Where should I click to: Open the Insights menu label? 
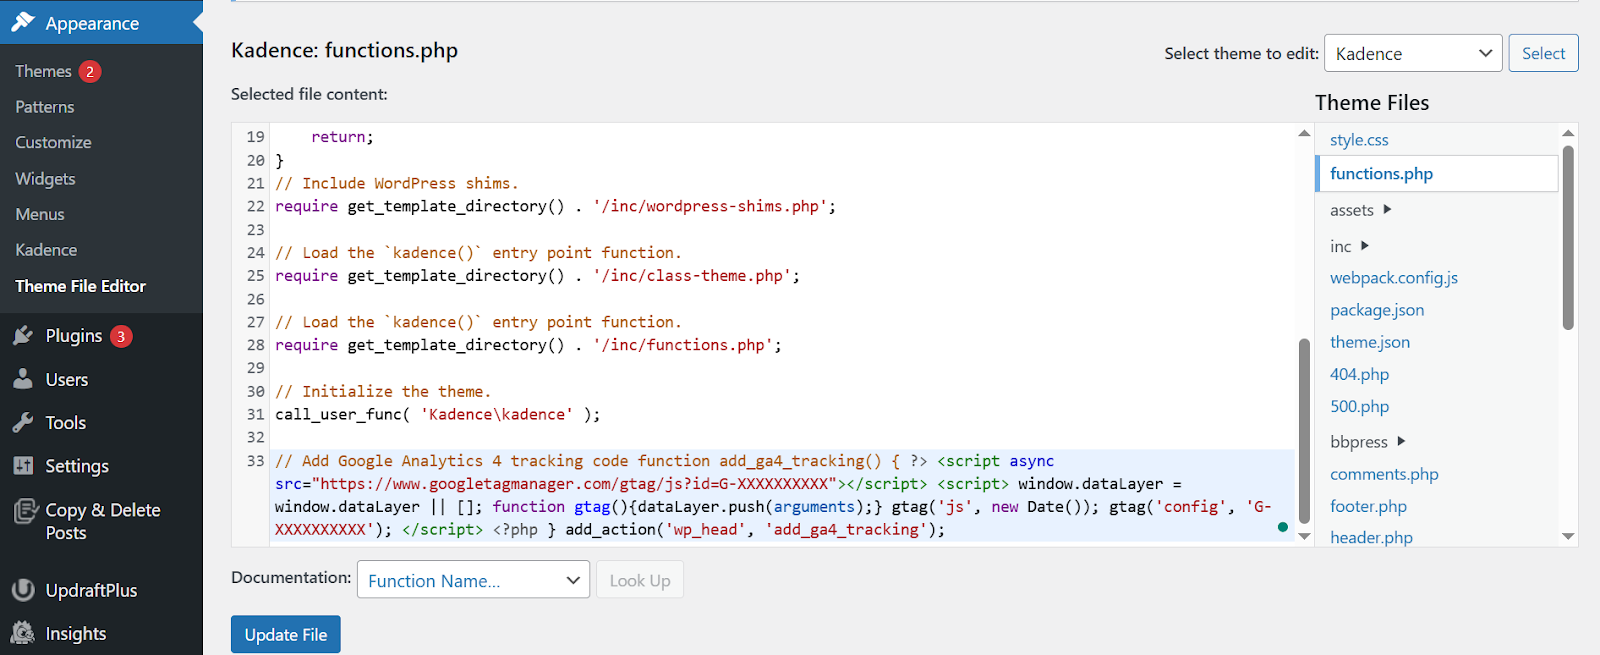tap(75, 634)
